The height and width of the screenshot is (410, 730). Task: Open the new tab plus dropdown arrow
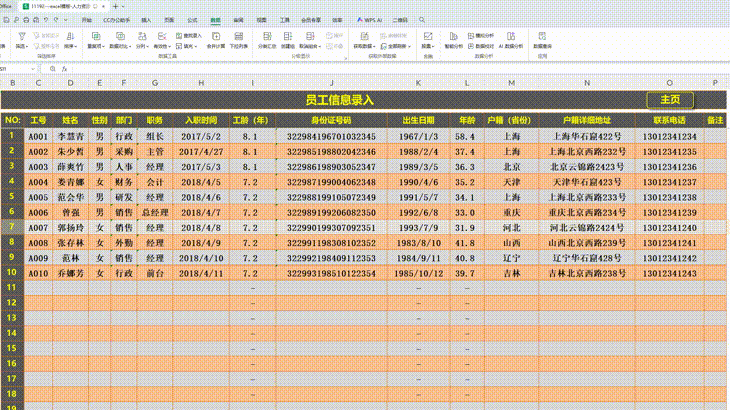[x=123, y=7]
